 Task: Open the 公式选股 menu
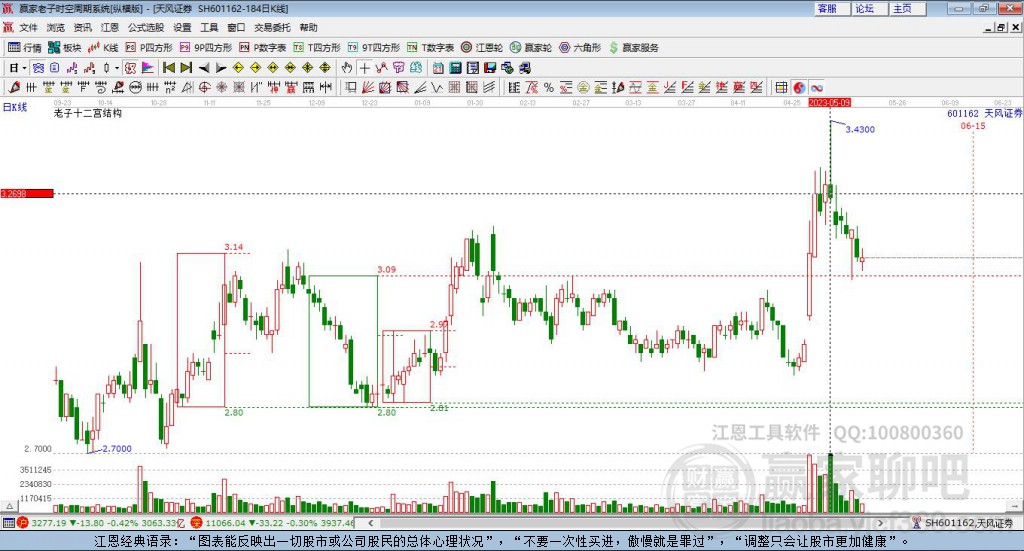point(146,27)
